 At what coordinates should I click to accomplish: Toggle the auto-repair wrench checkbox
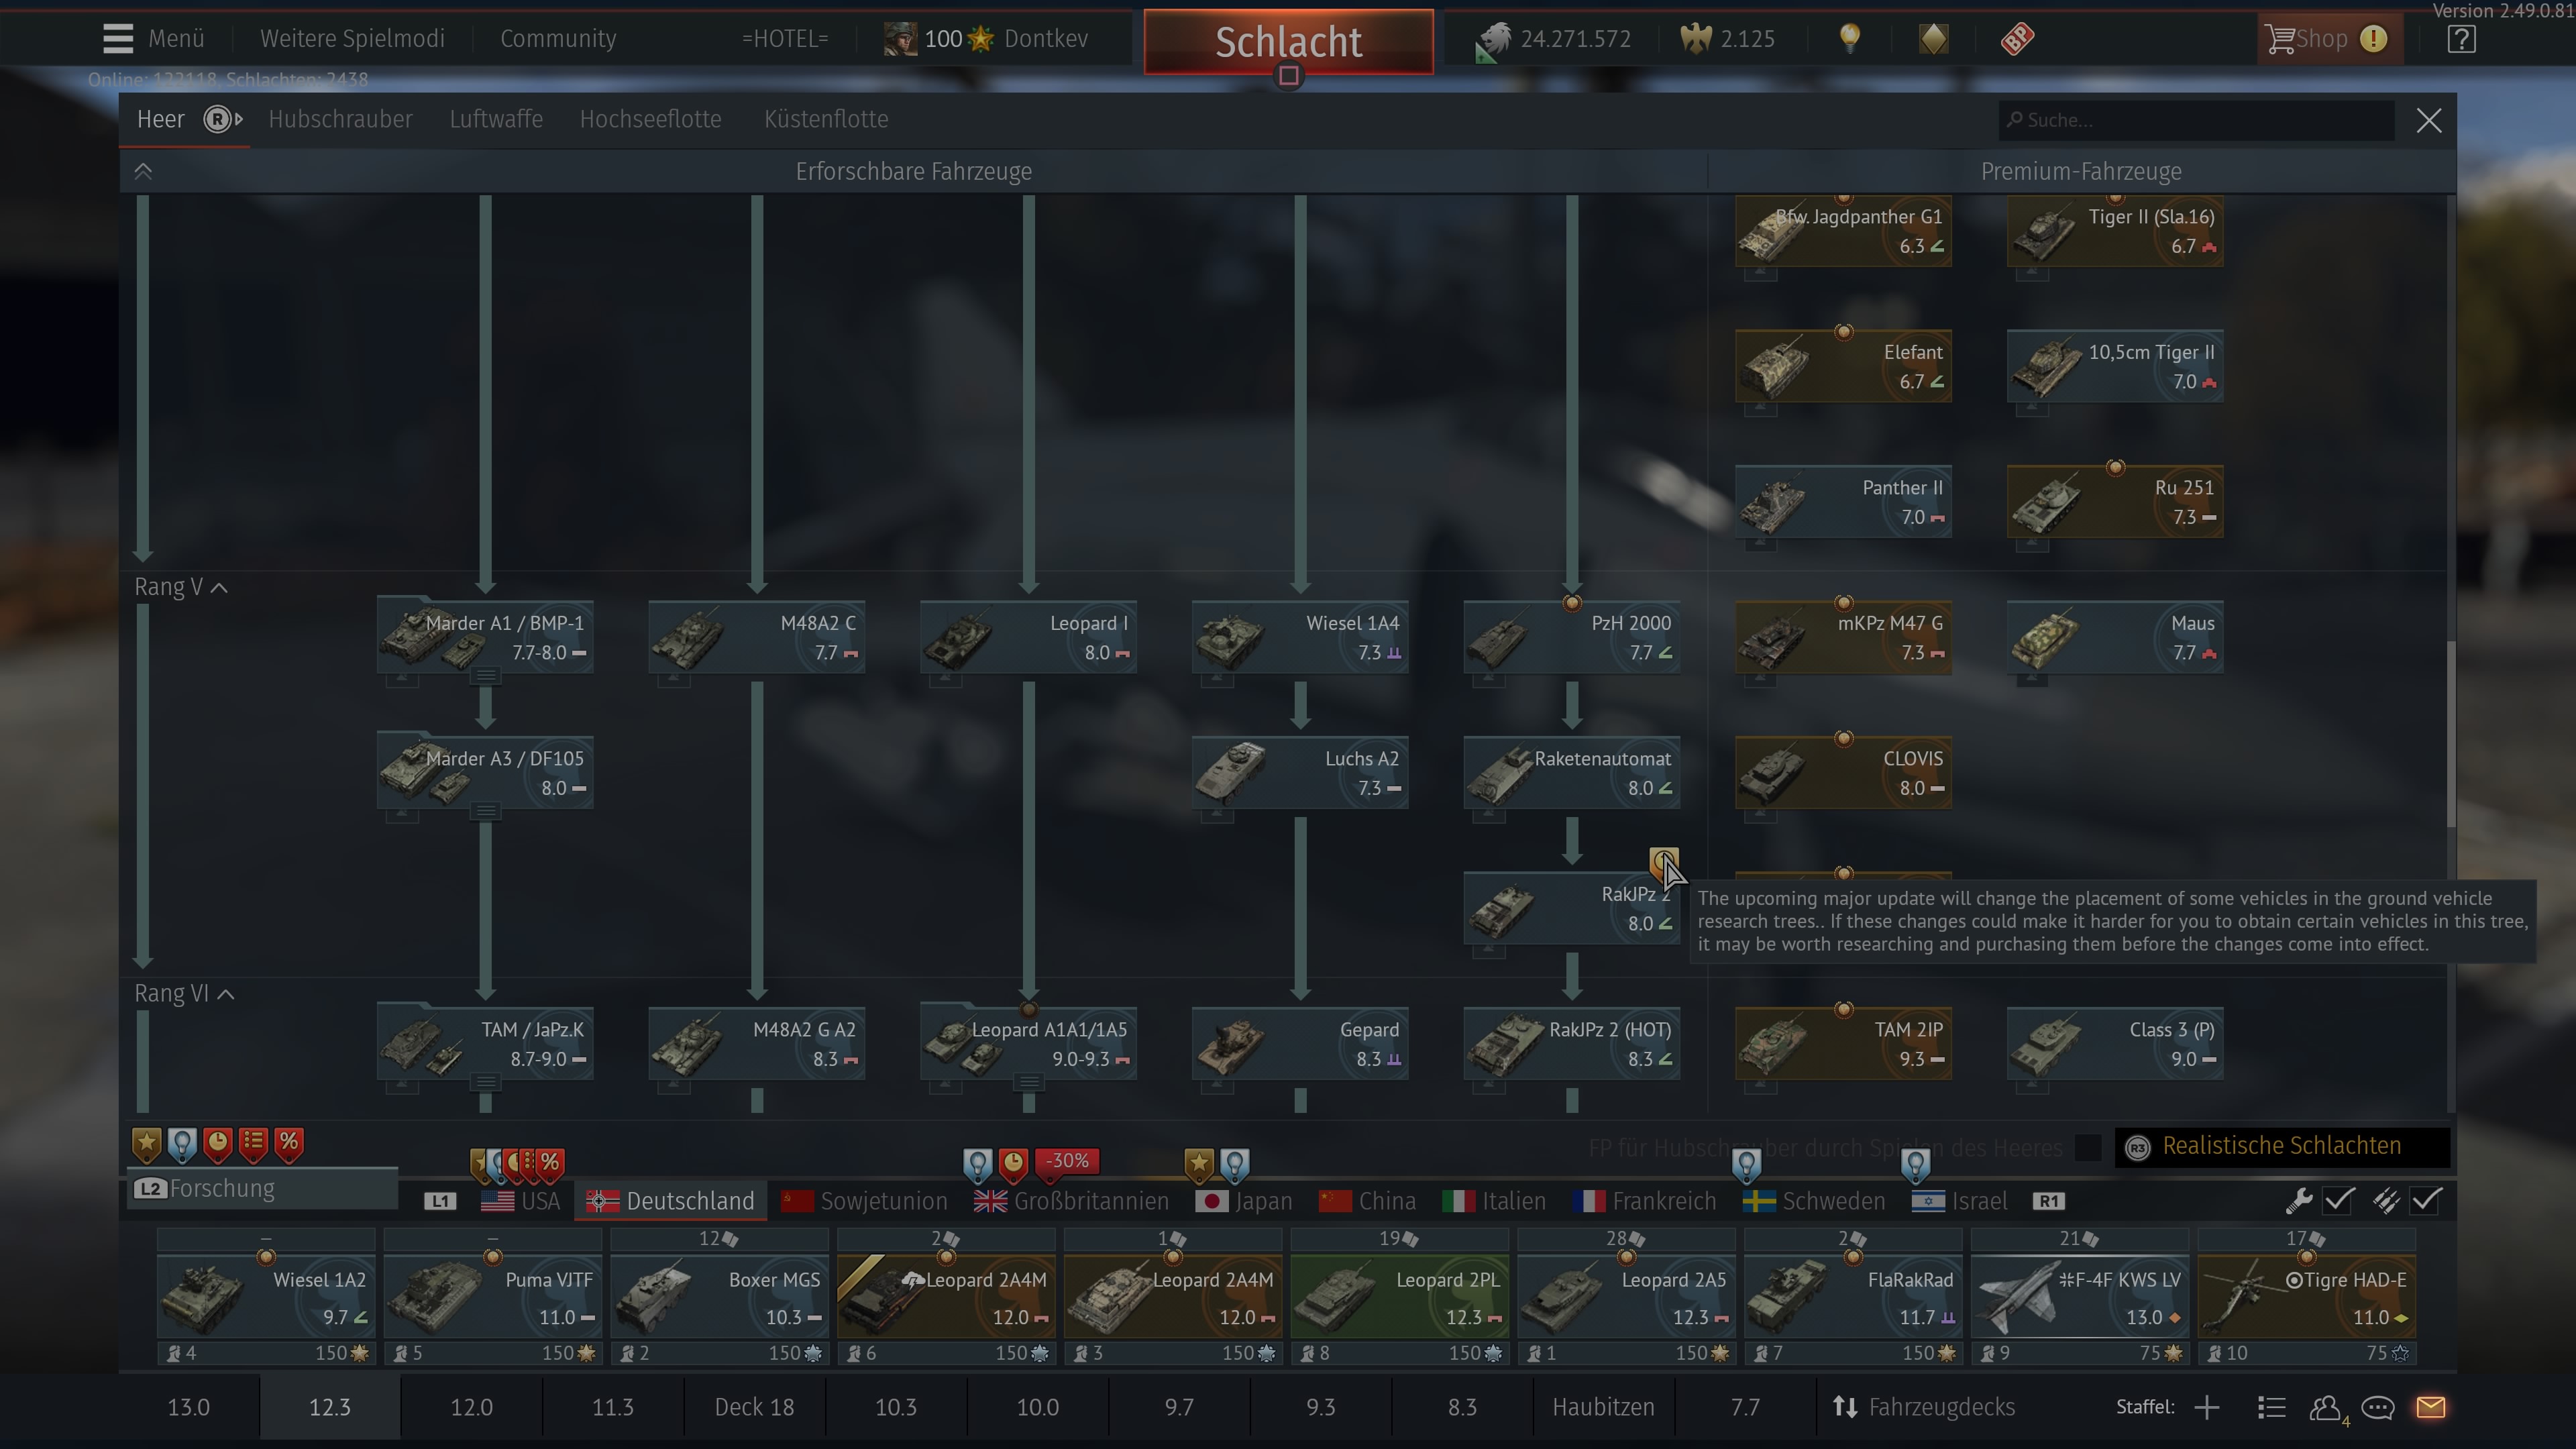pyautogui.click(x=2338, y=1200)
